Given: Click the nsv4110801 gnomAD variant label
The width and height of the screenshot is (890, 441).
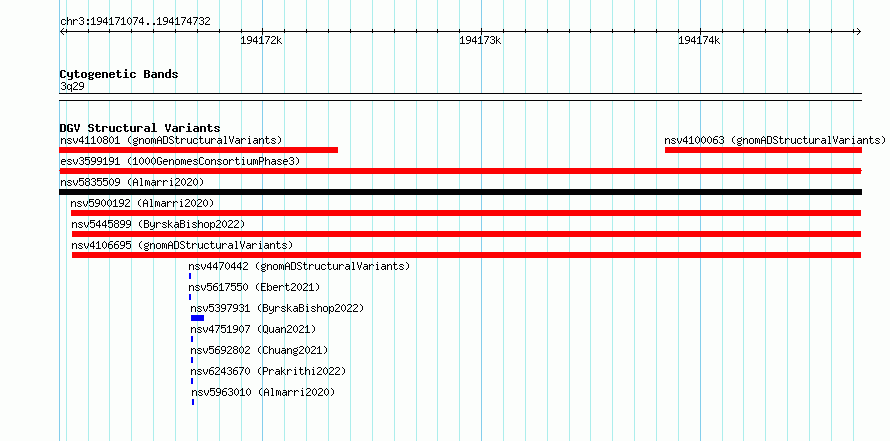Looking at the screenshot, I should [171, 140].
